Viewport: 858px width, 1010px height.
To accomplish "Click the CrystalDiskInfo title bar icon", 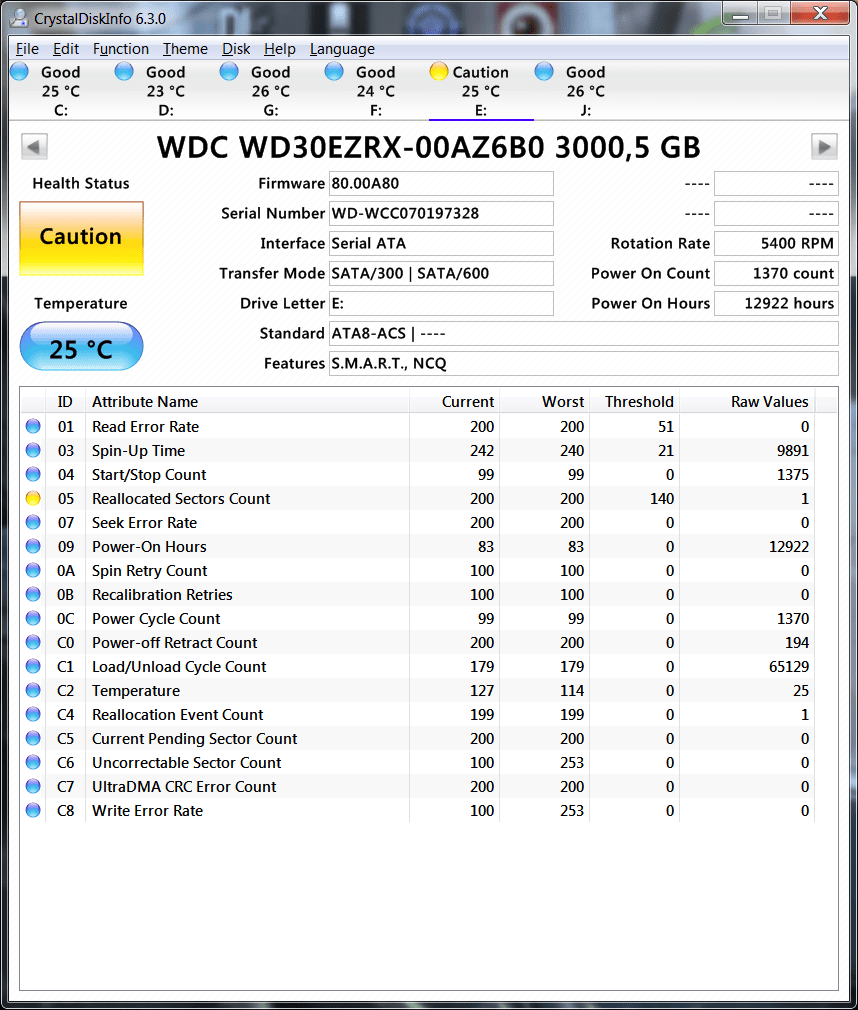I will (20, 17).
